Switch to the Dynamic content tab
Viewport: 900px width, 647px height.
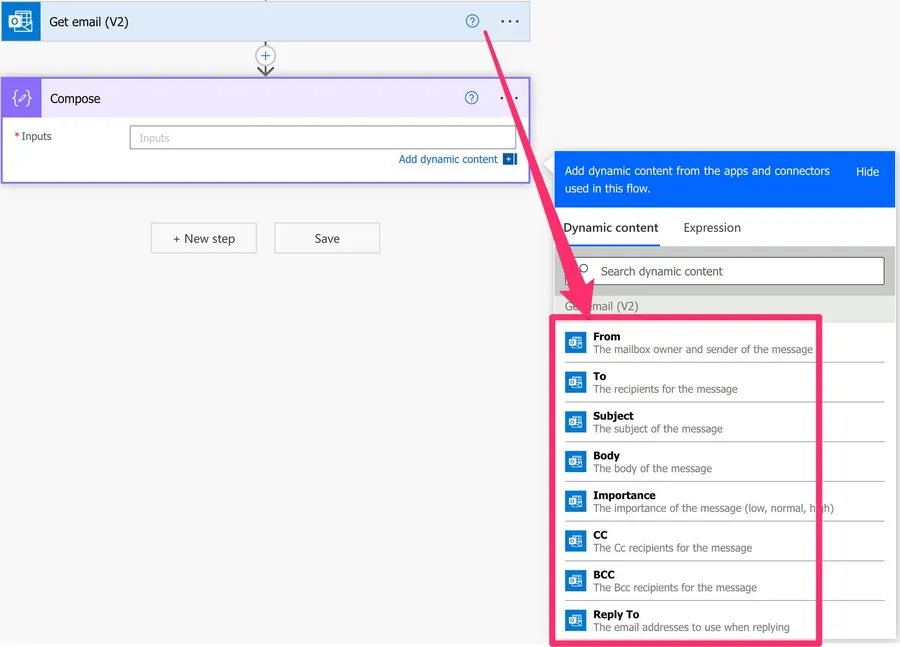[610, 228]
